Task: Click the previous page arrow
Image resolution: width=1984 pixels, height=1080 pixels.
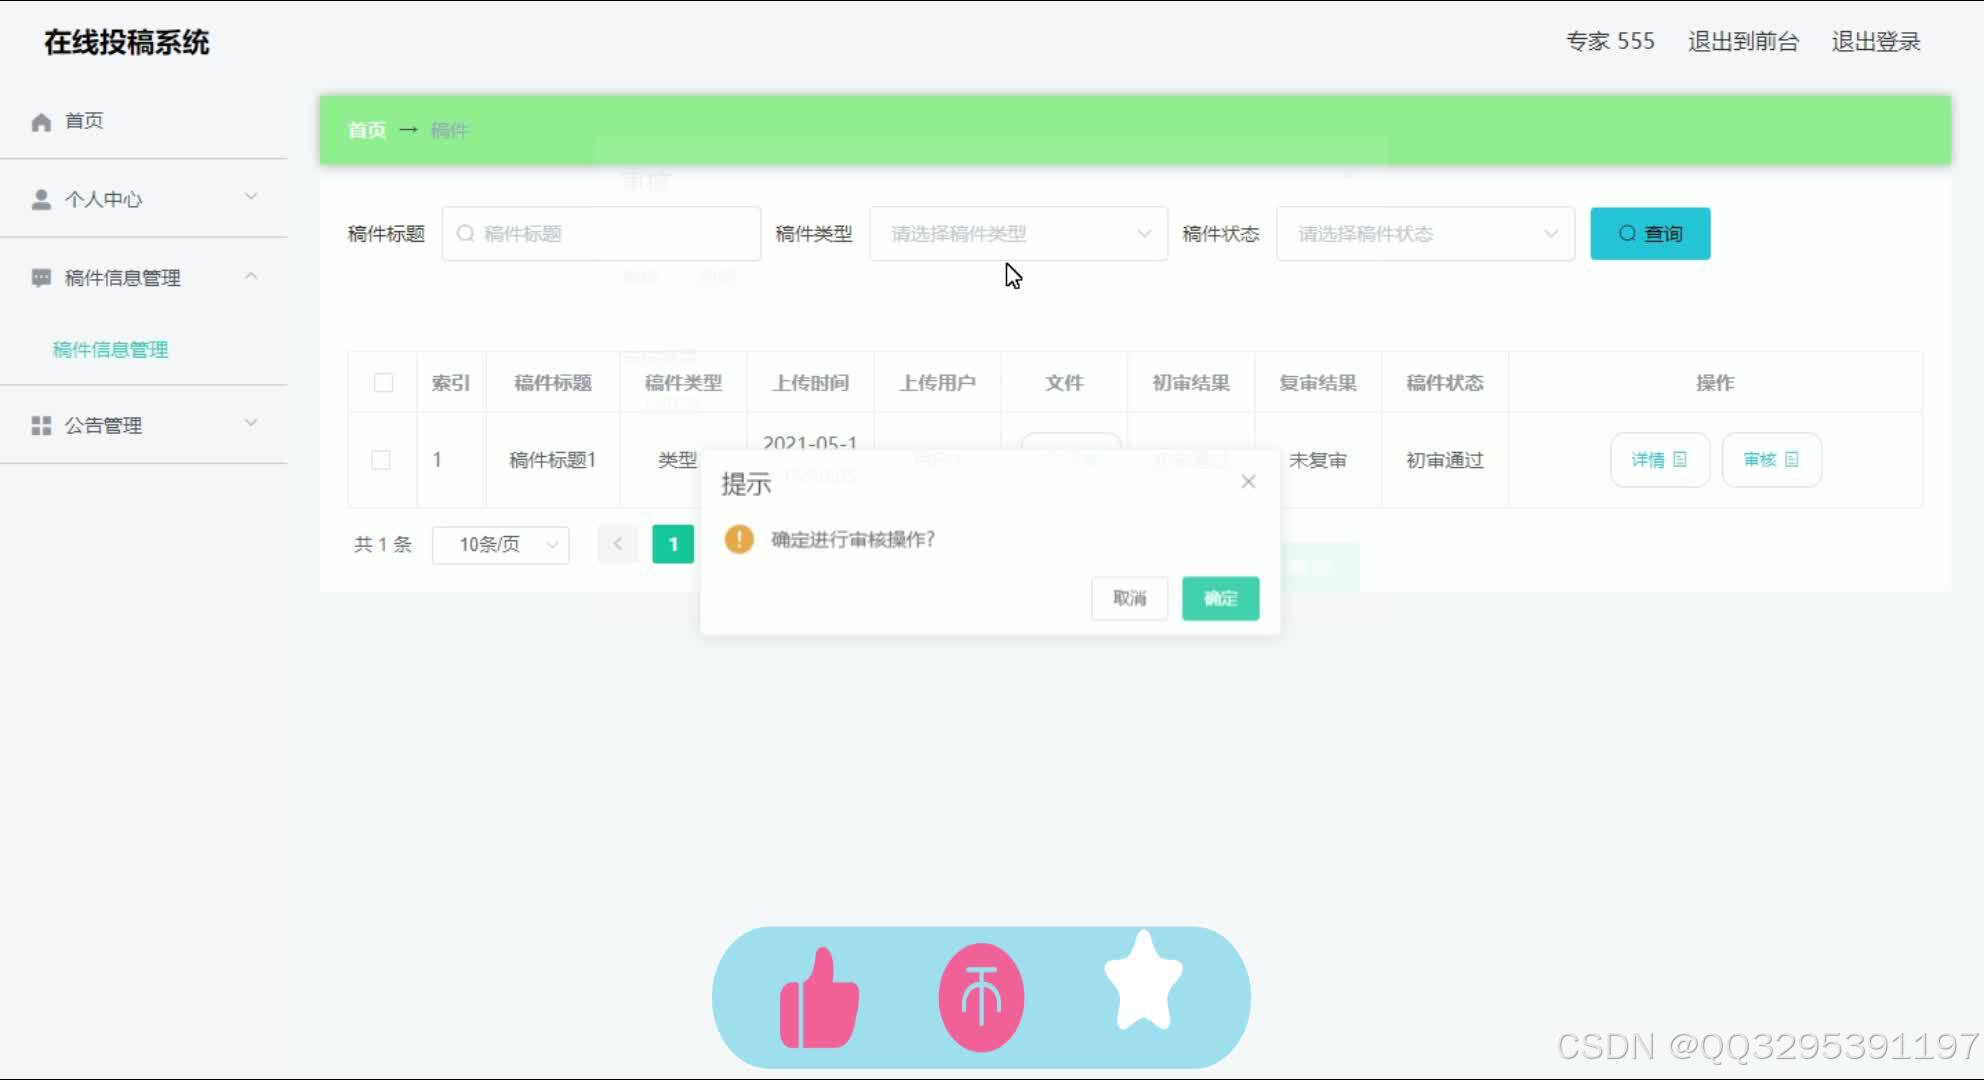Action: [x=617, y=544]
